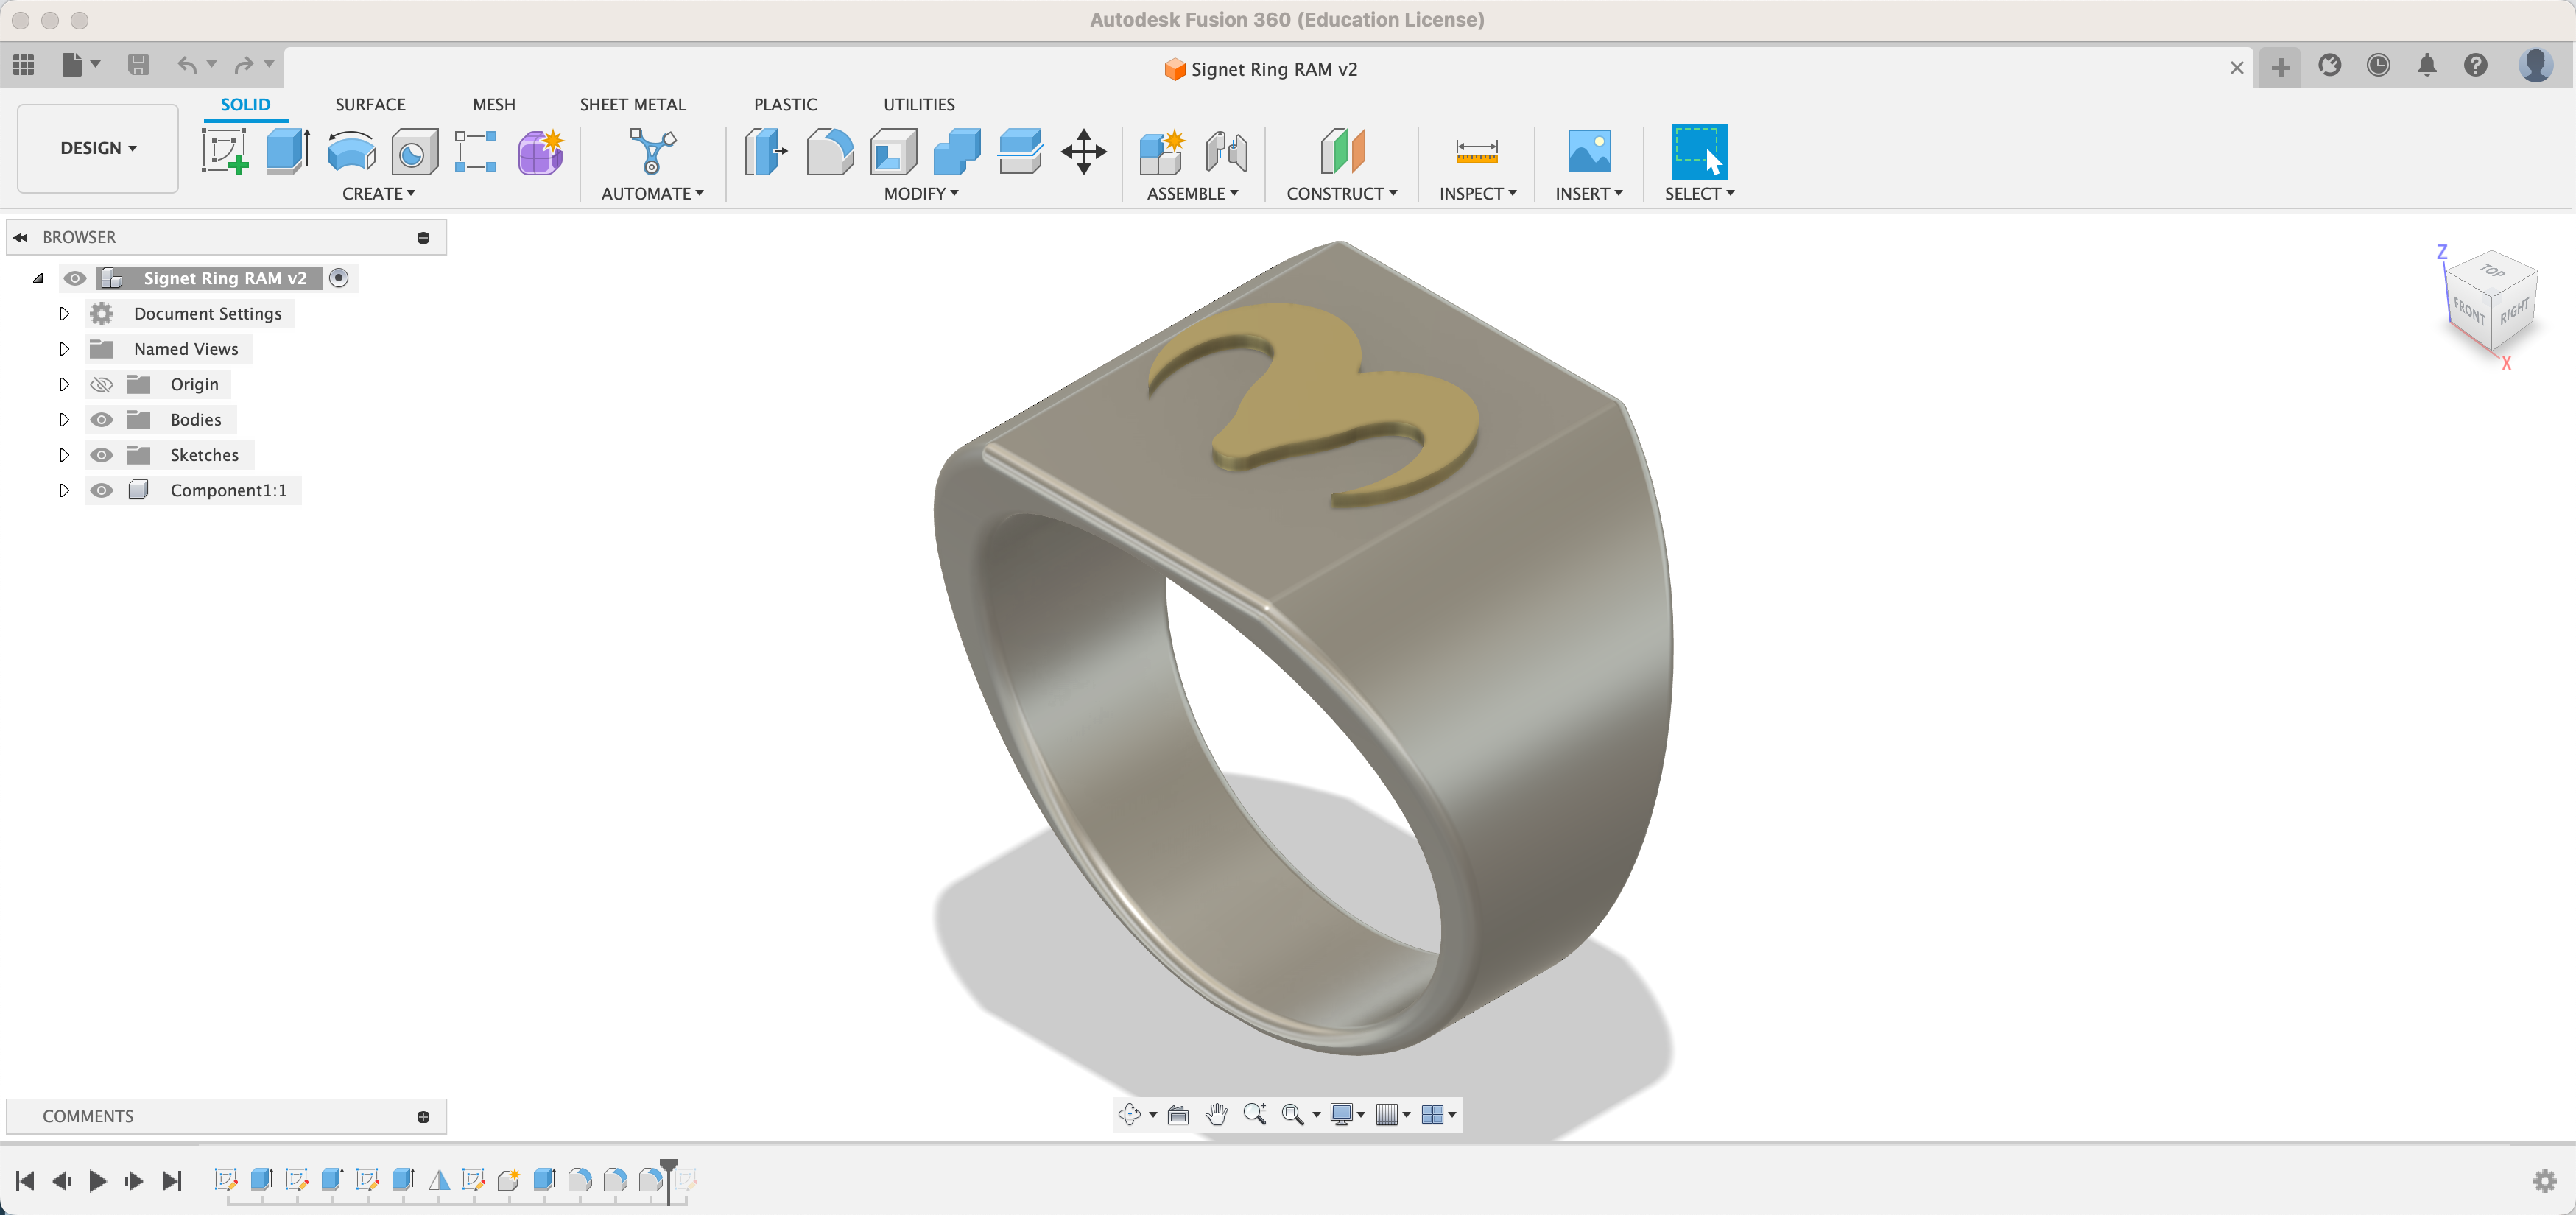The height and width of the screenshot is (1215, 2576).
Task: Click the Combine tool icon
Action: tap(956, 152)
